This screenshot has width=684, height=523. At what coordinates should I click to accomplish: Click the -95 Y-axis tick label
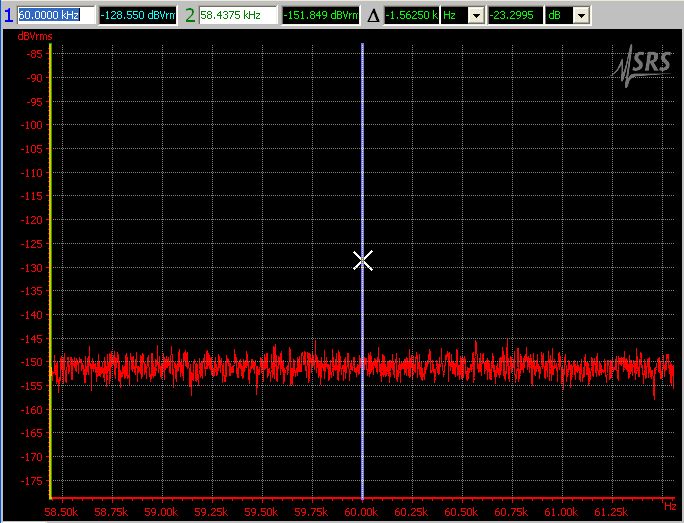click(34, 102)
